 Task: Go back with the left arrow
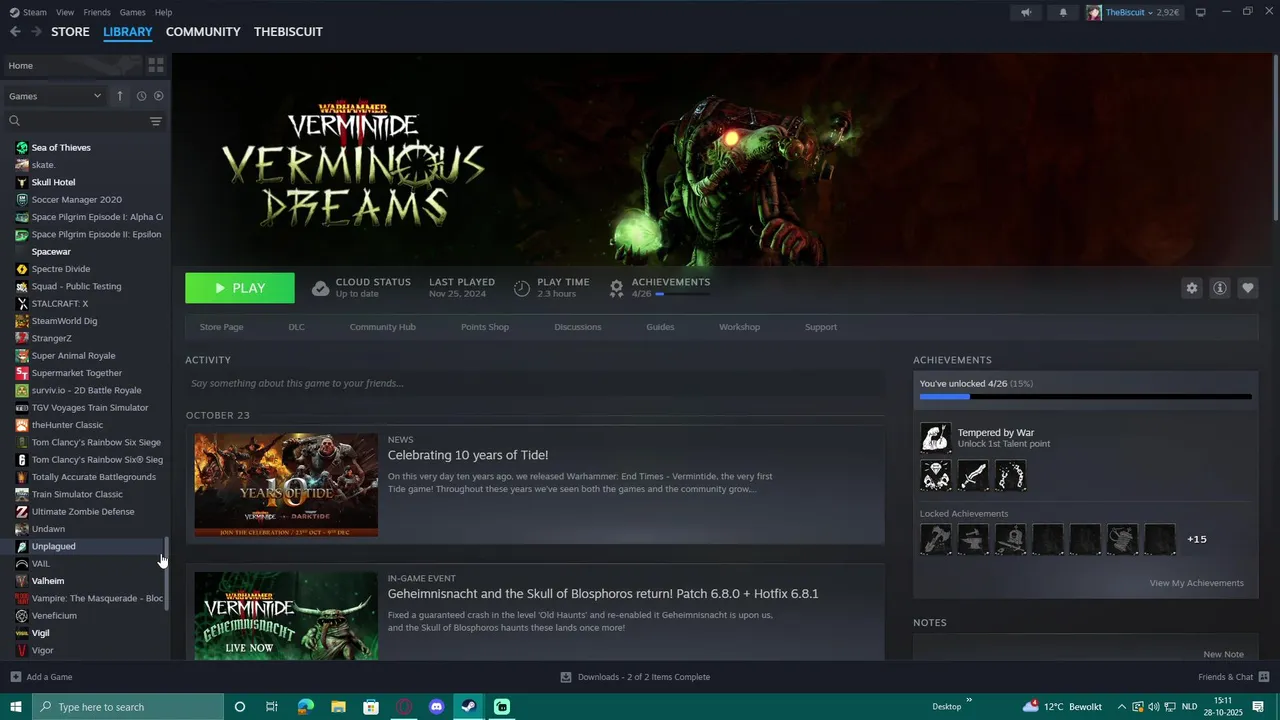(15, 32)
